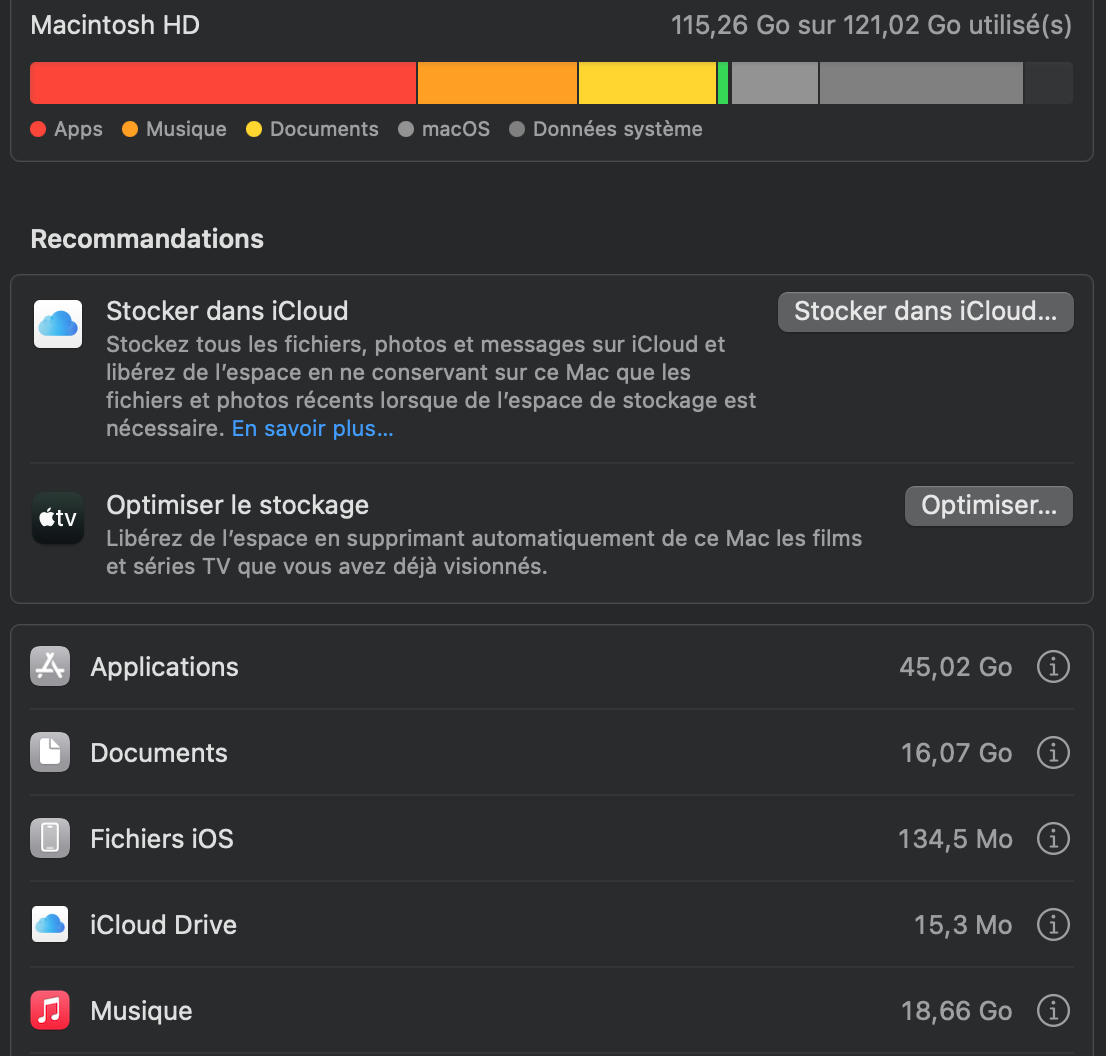Screen dimensions: 1106x1056
Task: Click the Données système legend item
Action: point(606,129)
